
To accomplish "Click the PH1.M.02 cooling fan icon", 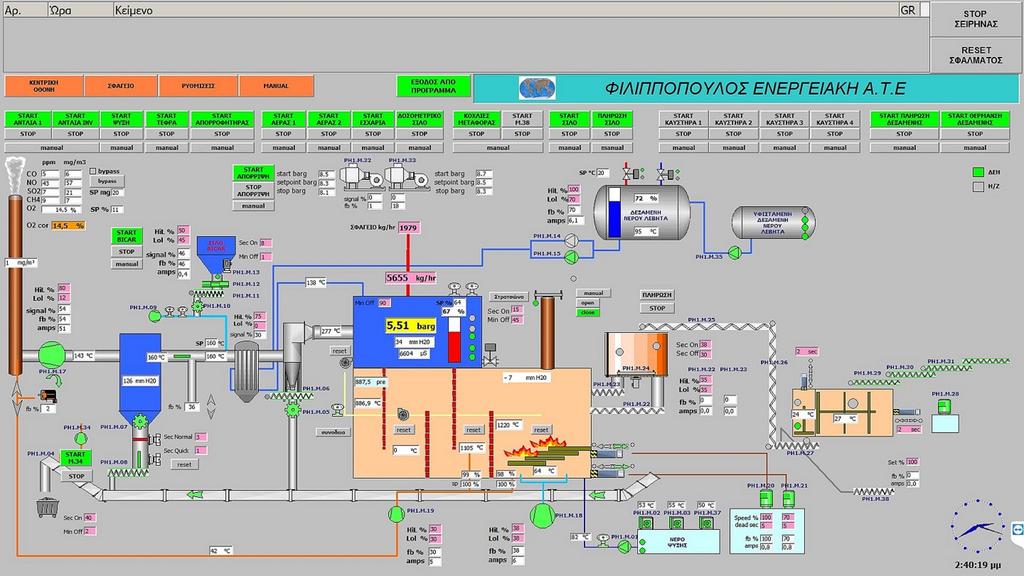I will [x=646, y=522].
